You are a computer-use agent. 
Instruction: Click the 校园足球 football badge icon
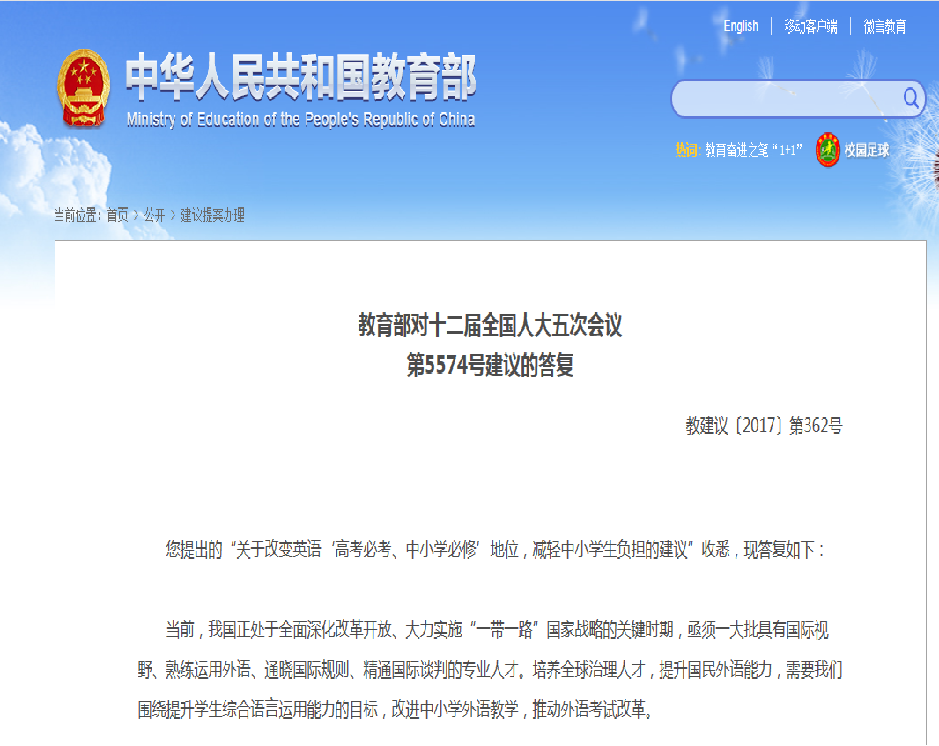(x=827, y=150)
